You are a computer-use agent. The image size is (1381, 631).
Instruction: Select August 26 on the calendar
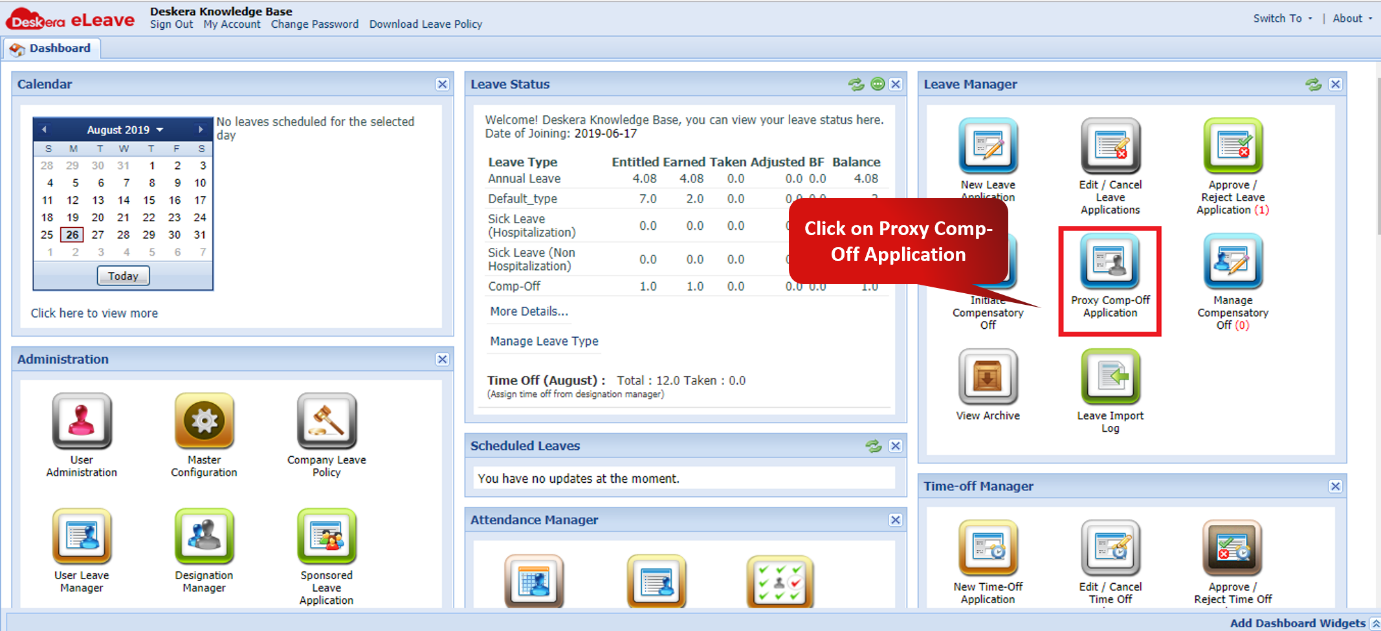[x=72, y=233]
